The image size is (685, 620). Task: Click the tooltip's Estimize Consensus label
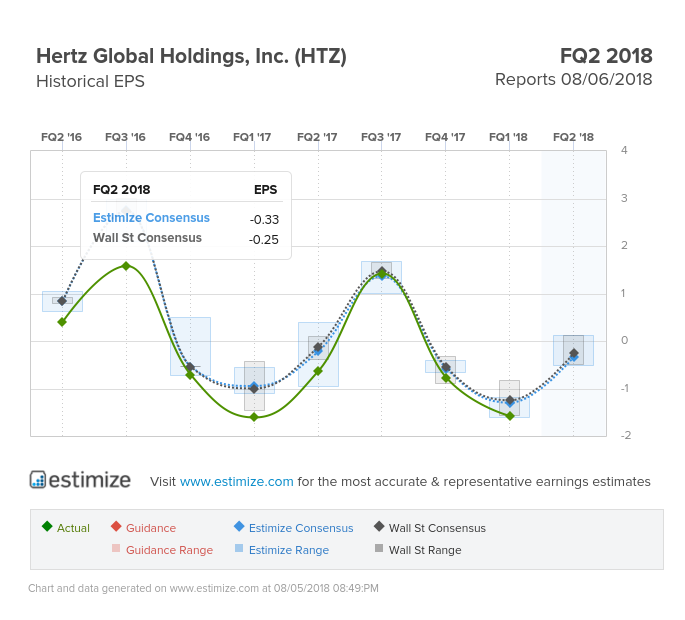pos(151,218)
